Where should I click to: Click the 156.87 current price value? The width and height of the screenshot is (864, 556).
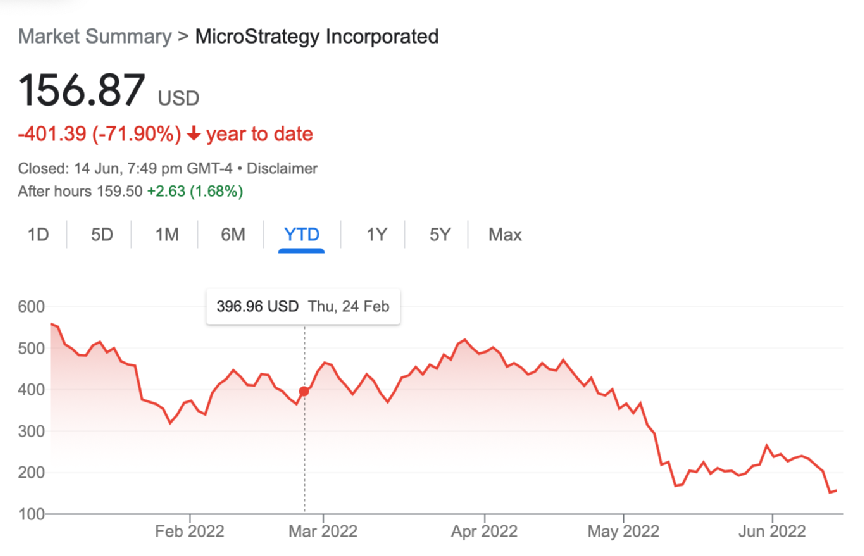82,92
